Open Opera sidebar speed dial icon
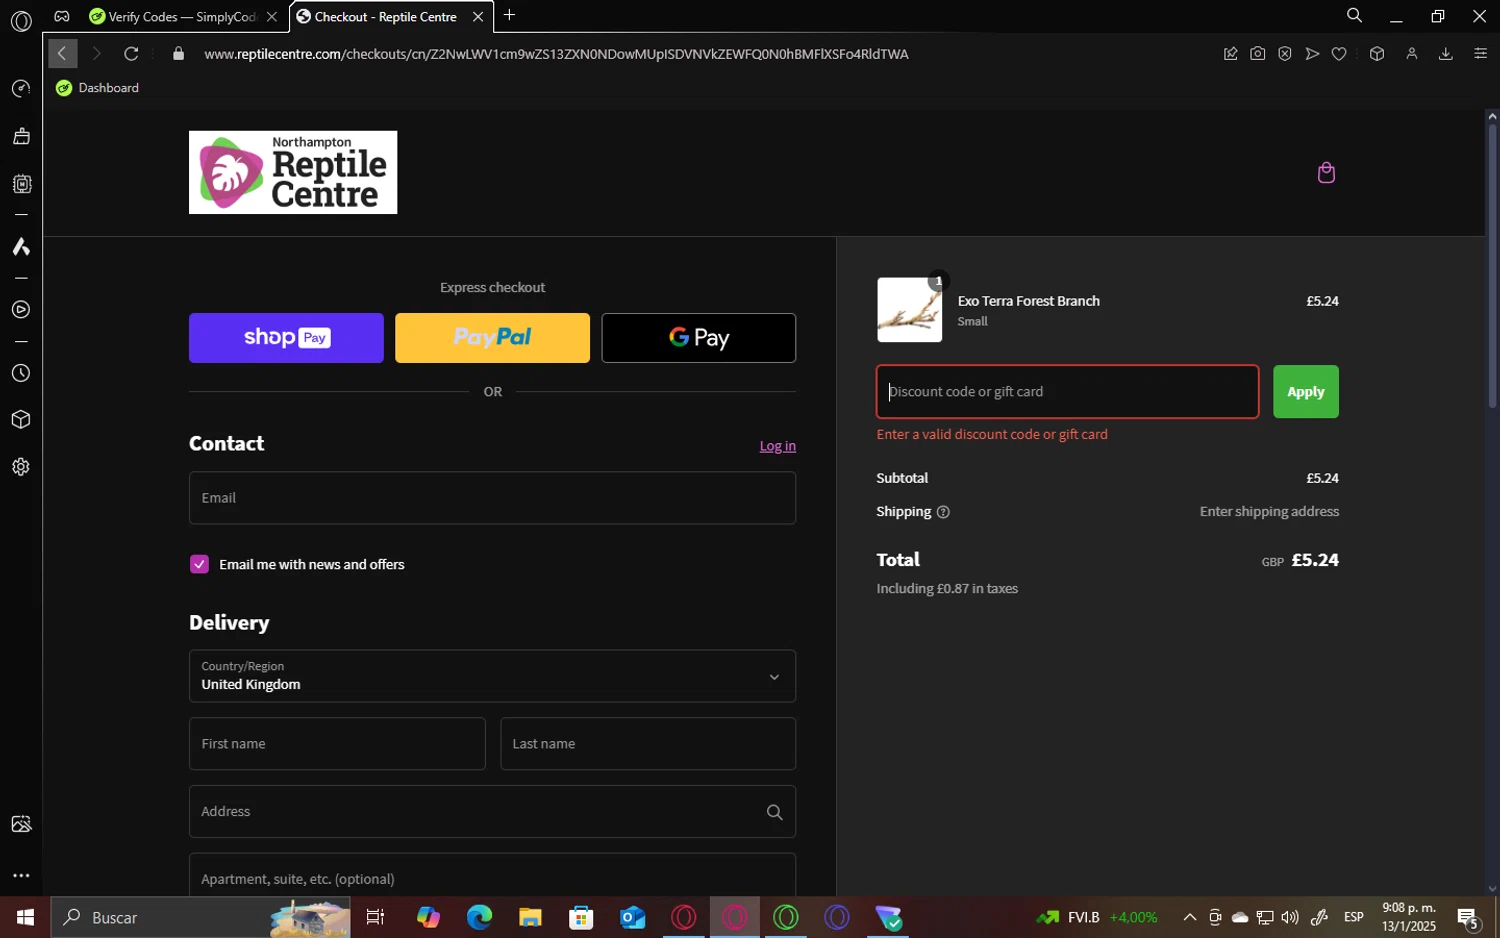Image resolution: width=1500 pixels, height=938 pixels. [x=21, y=89]
